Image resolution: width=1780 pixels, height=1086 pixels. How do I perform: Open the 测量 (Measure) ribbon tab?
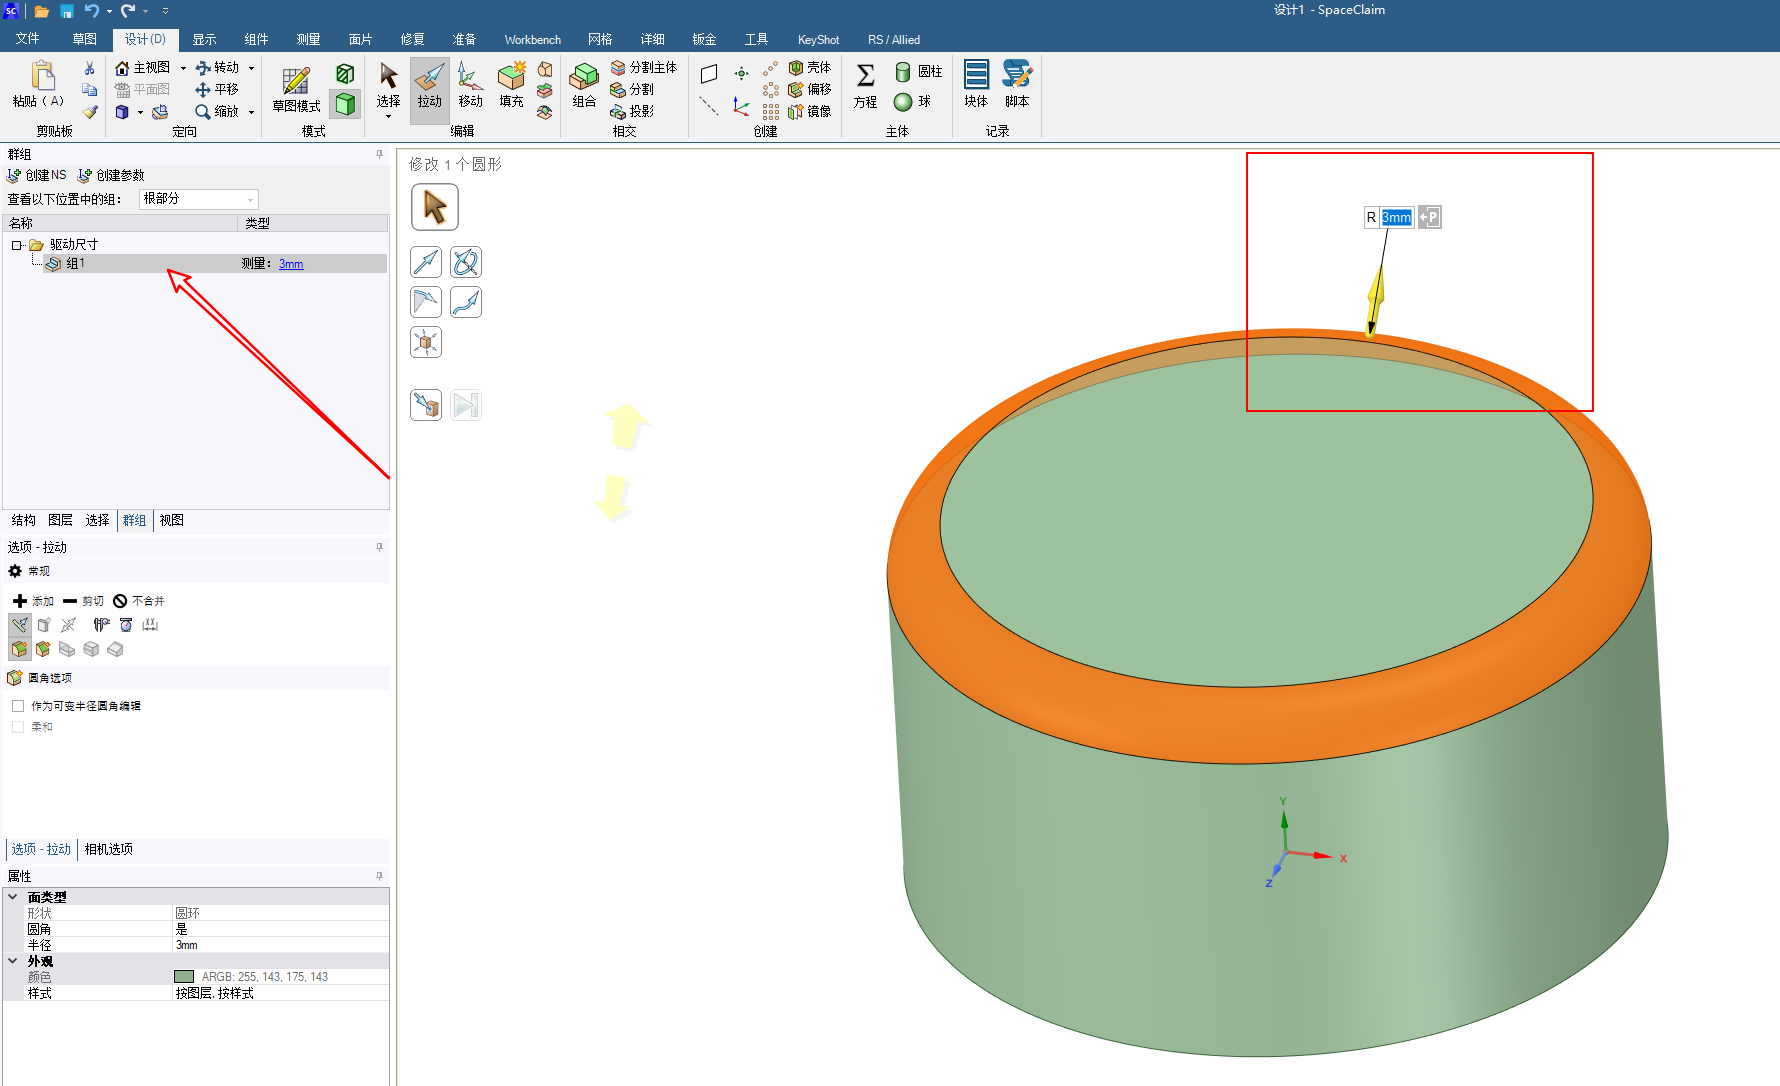point(308,39)
